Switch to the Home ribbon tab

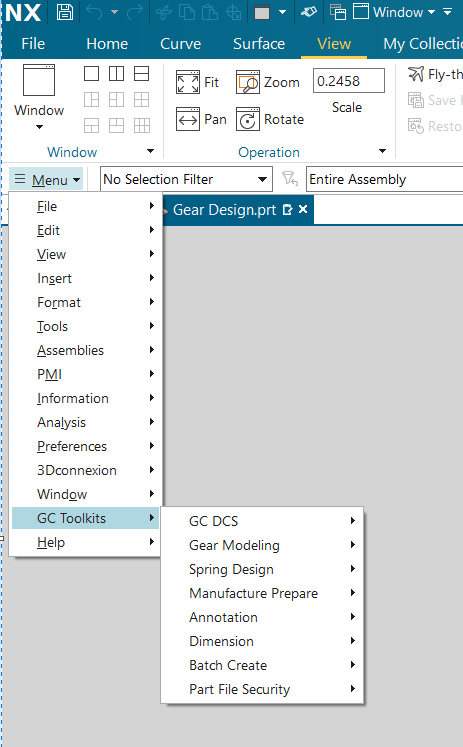(107, 44)
